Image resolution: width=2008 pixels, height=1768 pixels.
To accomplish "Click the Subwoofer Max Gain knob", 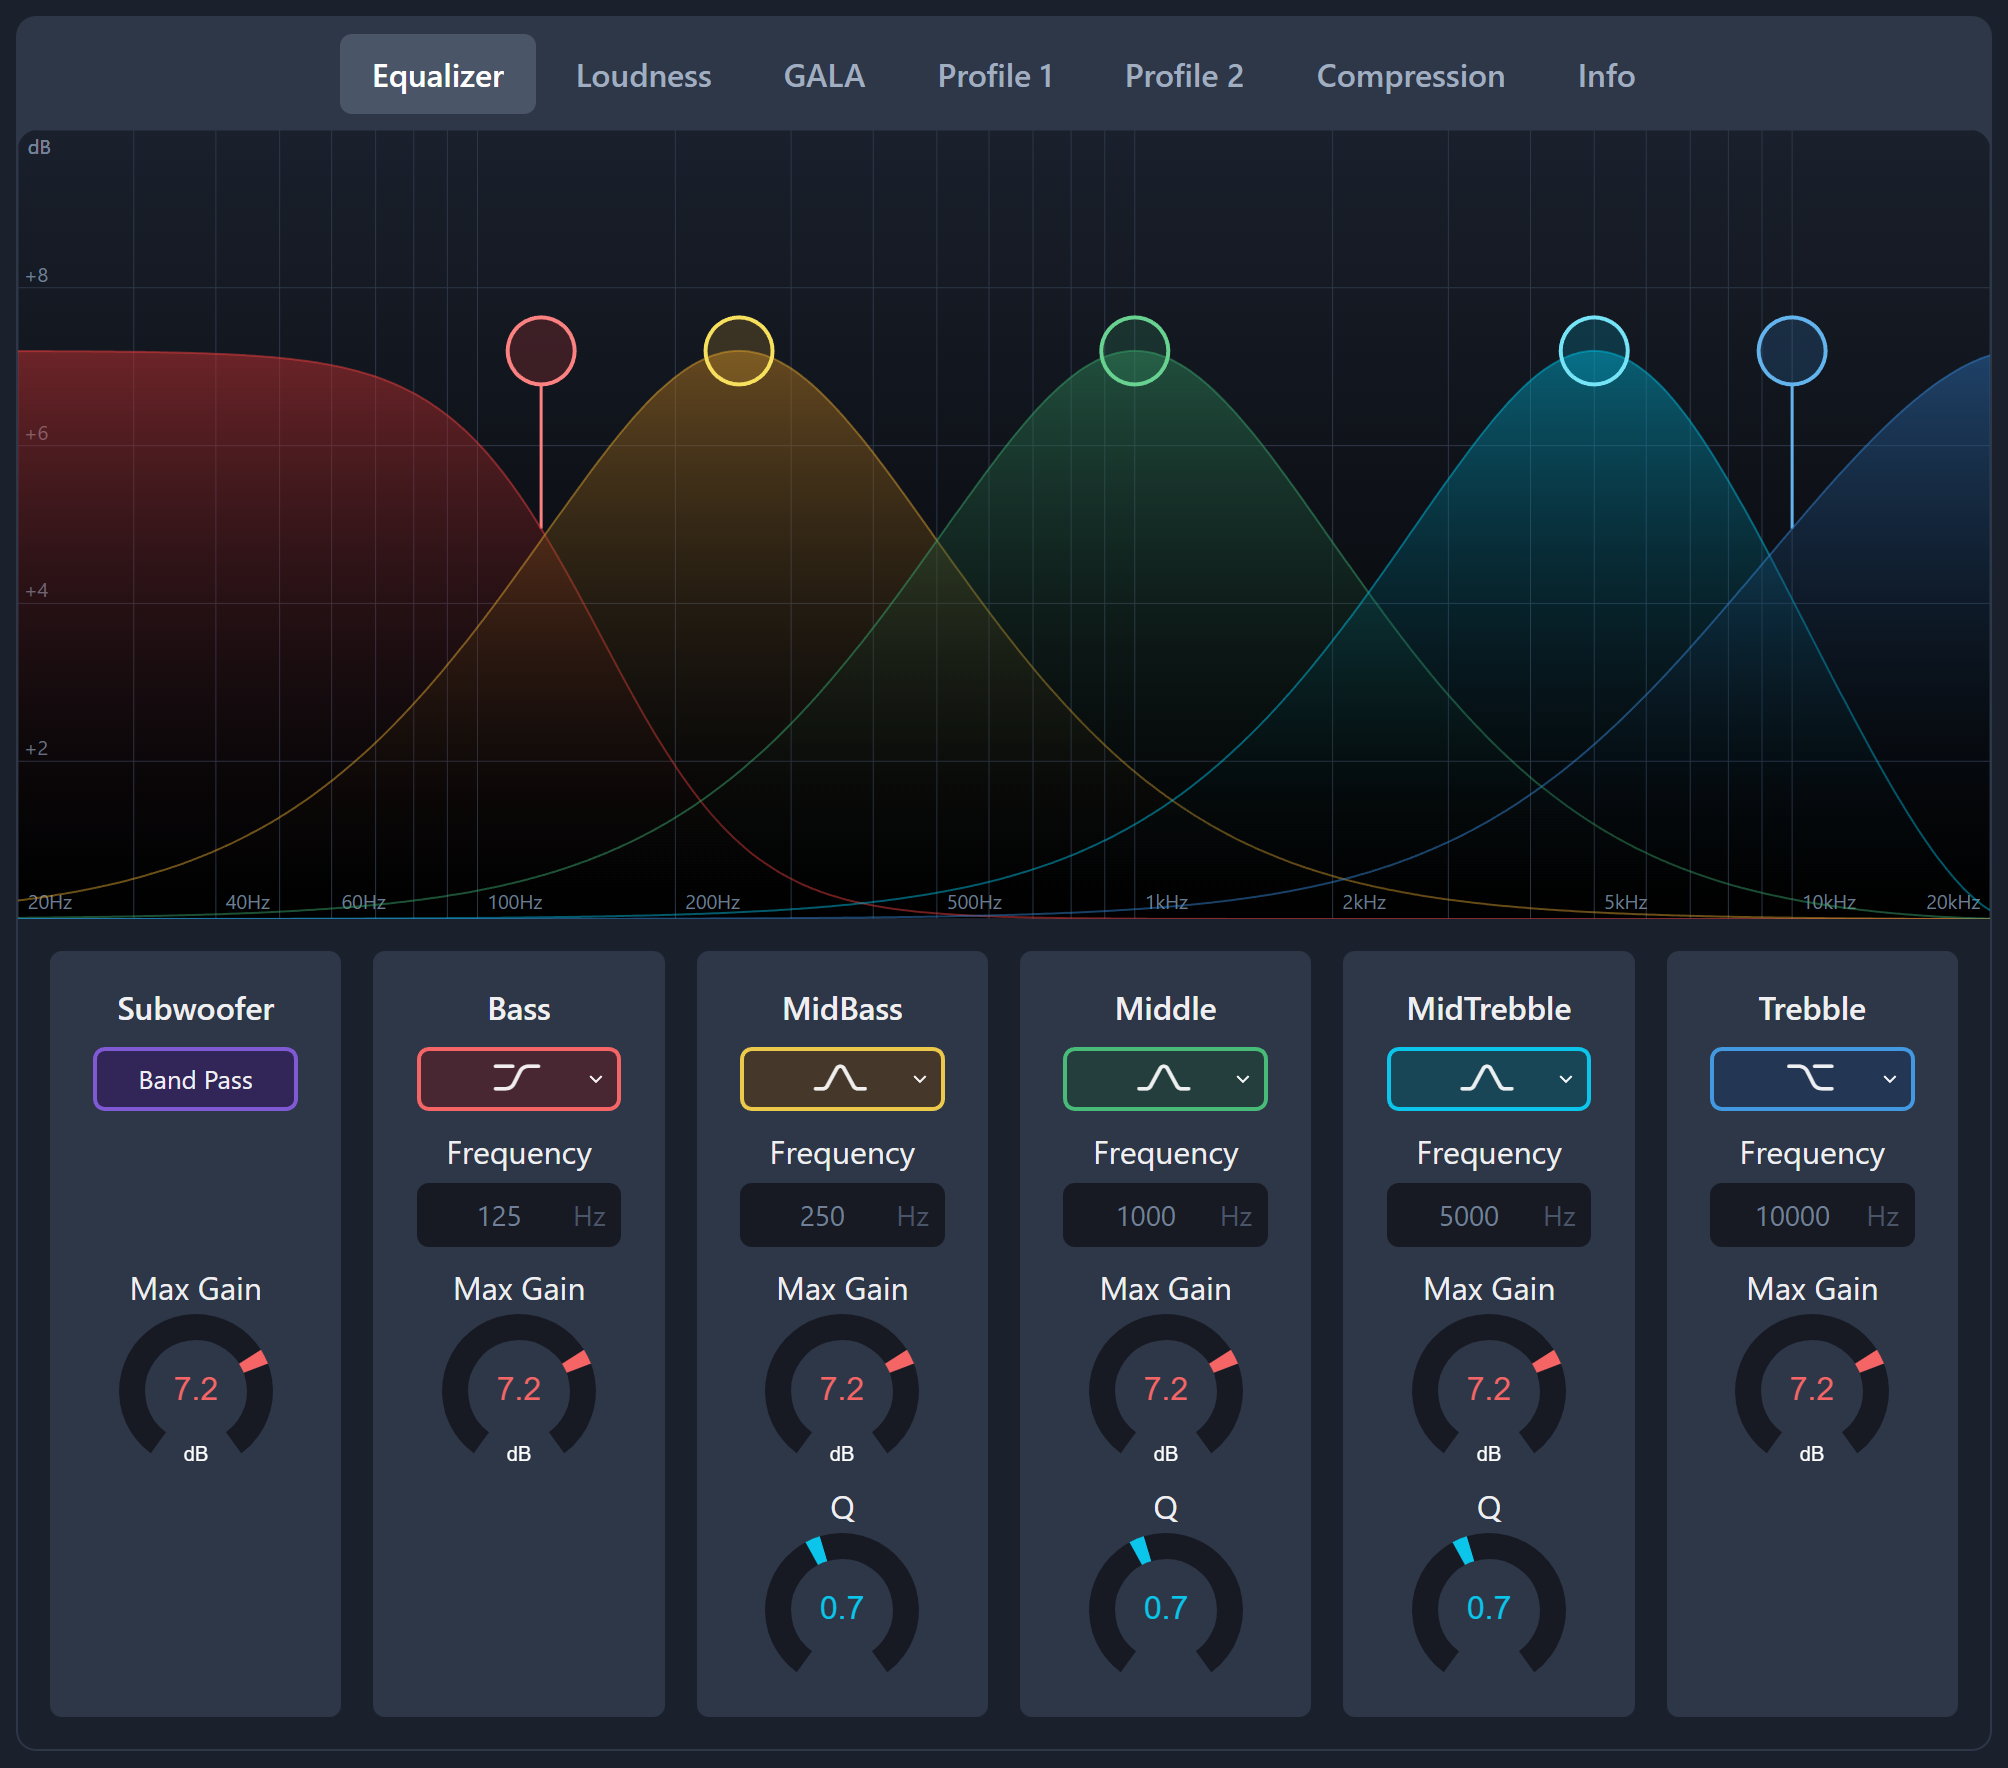I will 196,1388.
